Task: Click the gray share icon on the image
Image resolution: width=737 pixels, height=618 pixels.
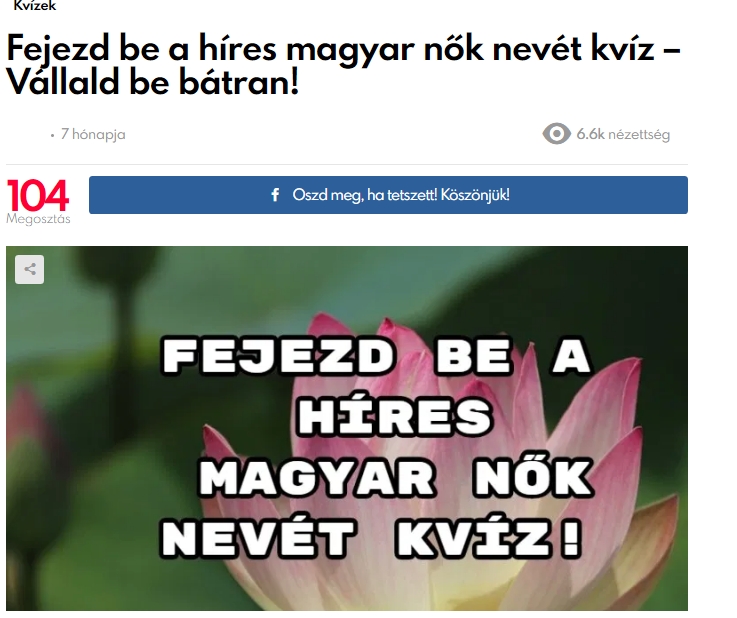Action: pos(30,269)
